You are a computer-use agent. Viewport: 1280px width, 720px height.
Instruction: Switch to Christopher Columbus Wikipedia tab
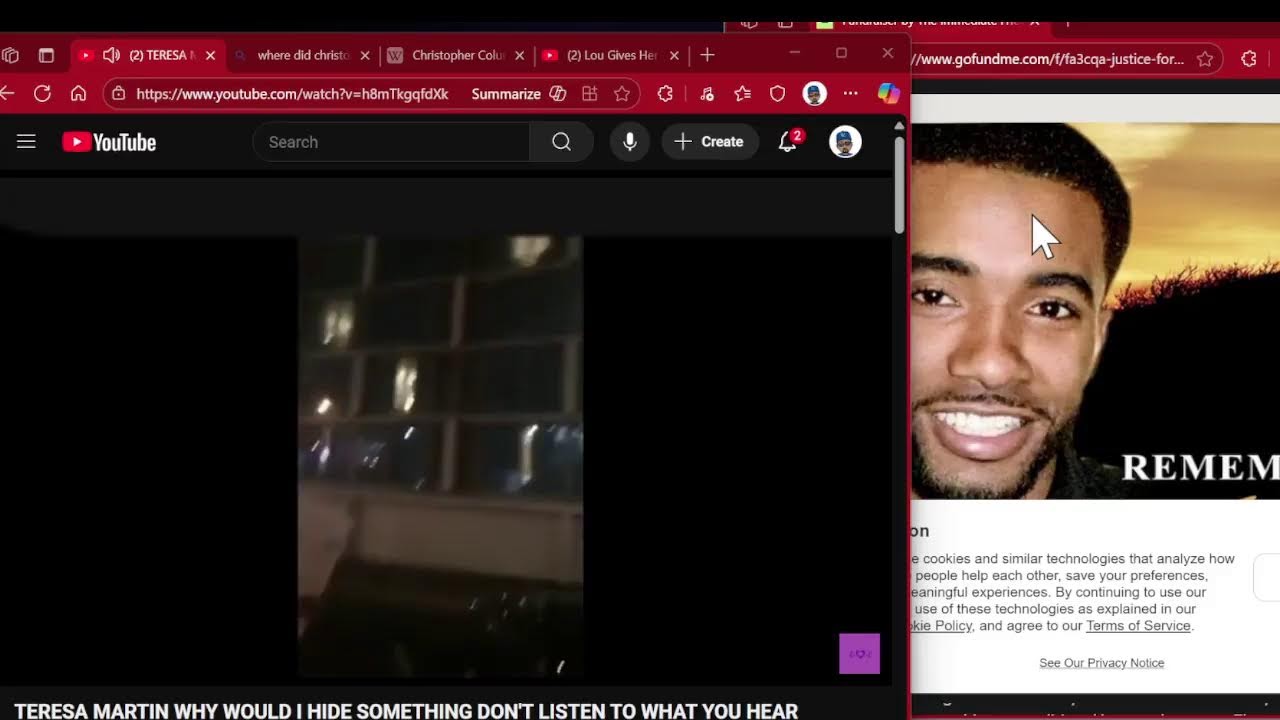tap(457, 55)
